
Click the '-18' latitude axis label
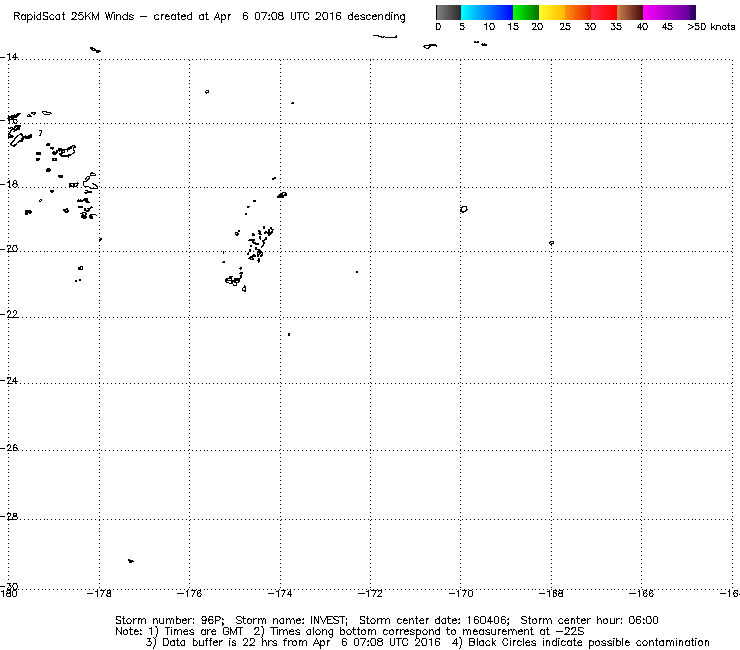click(x=9, y=184)
